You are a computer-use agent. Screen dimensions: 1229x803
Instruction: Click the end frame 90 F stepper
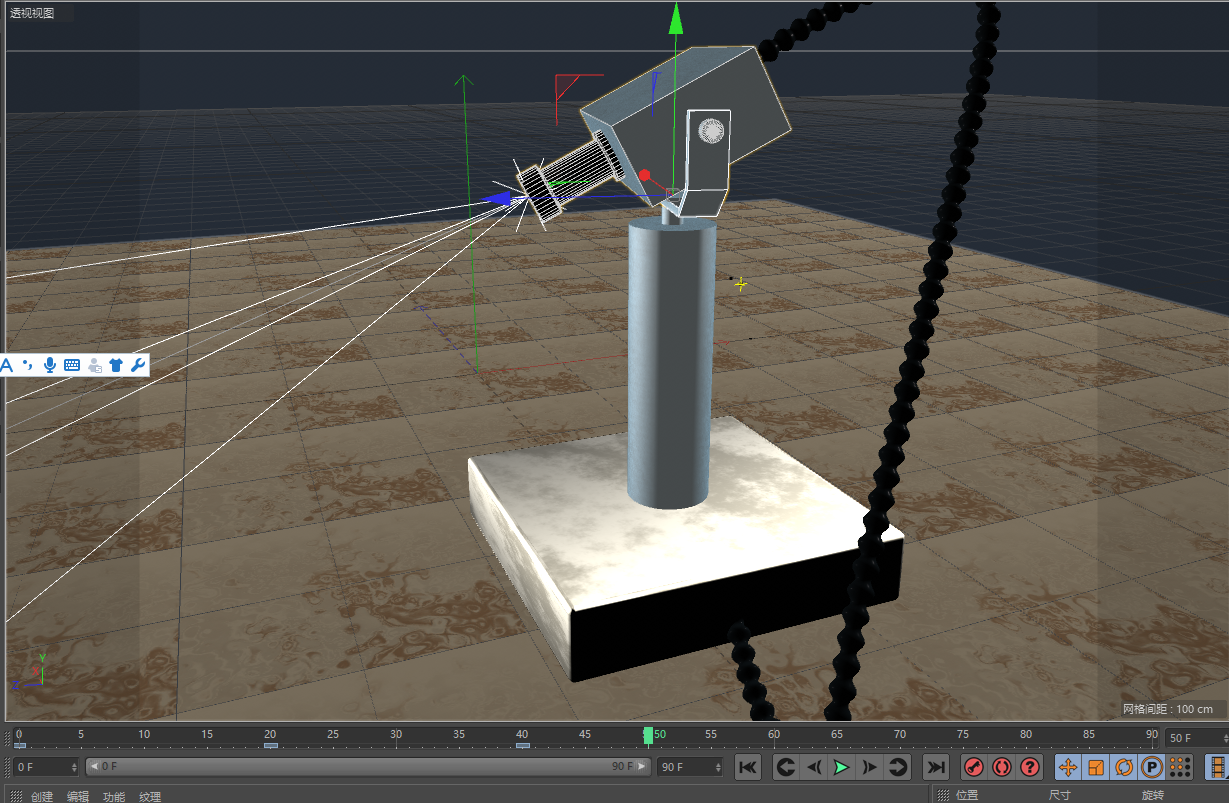pos(719,767)
